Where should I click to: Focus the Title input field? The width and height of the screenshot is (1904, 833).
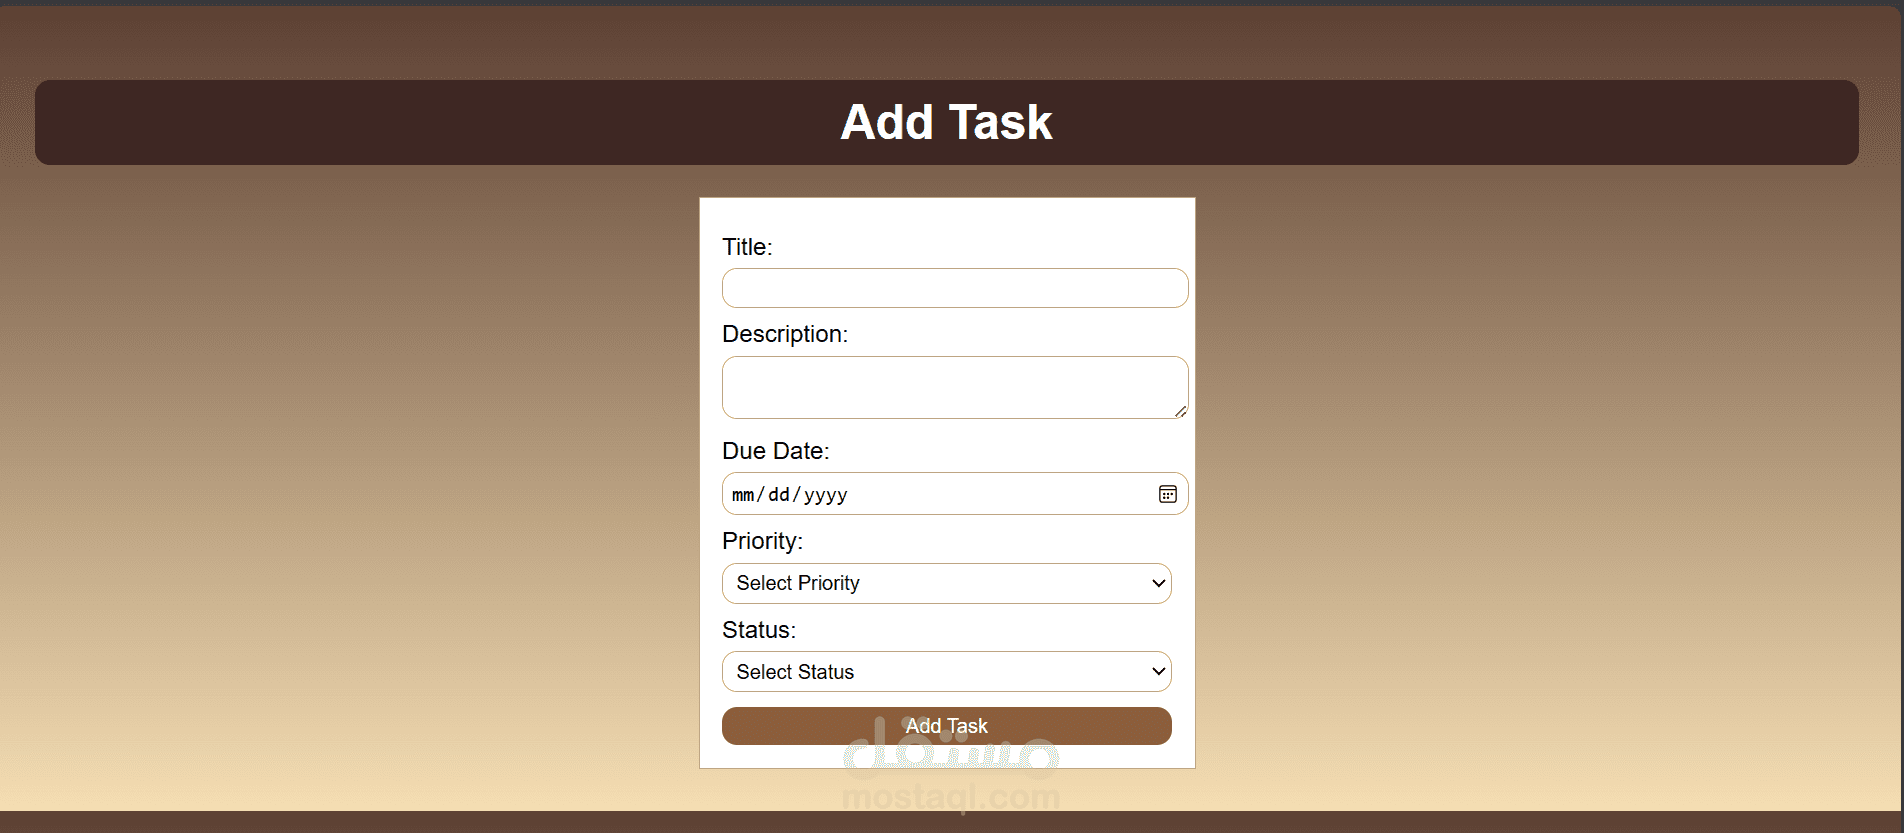pyautogui.click(x=955, y=288)
